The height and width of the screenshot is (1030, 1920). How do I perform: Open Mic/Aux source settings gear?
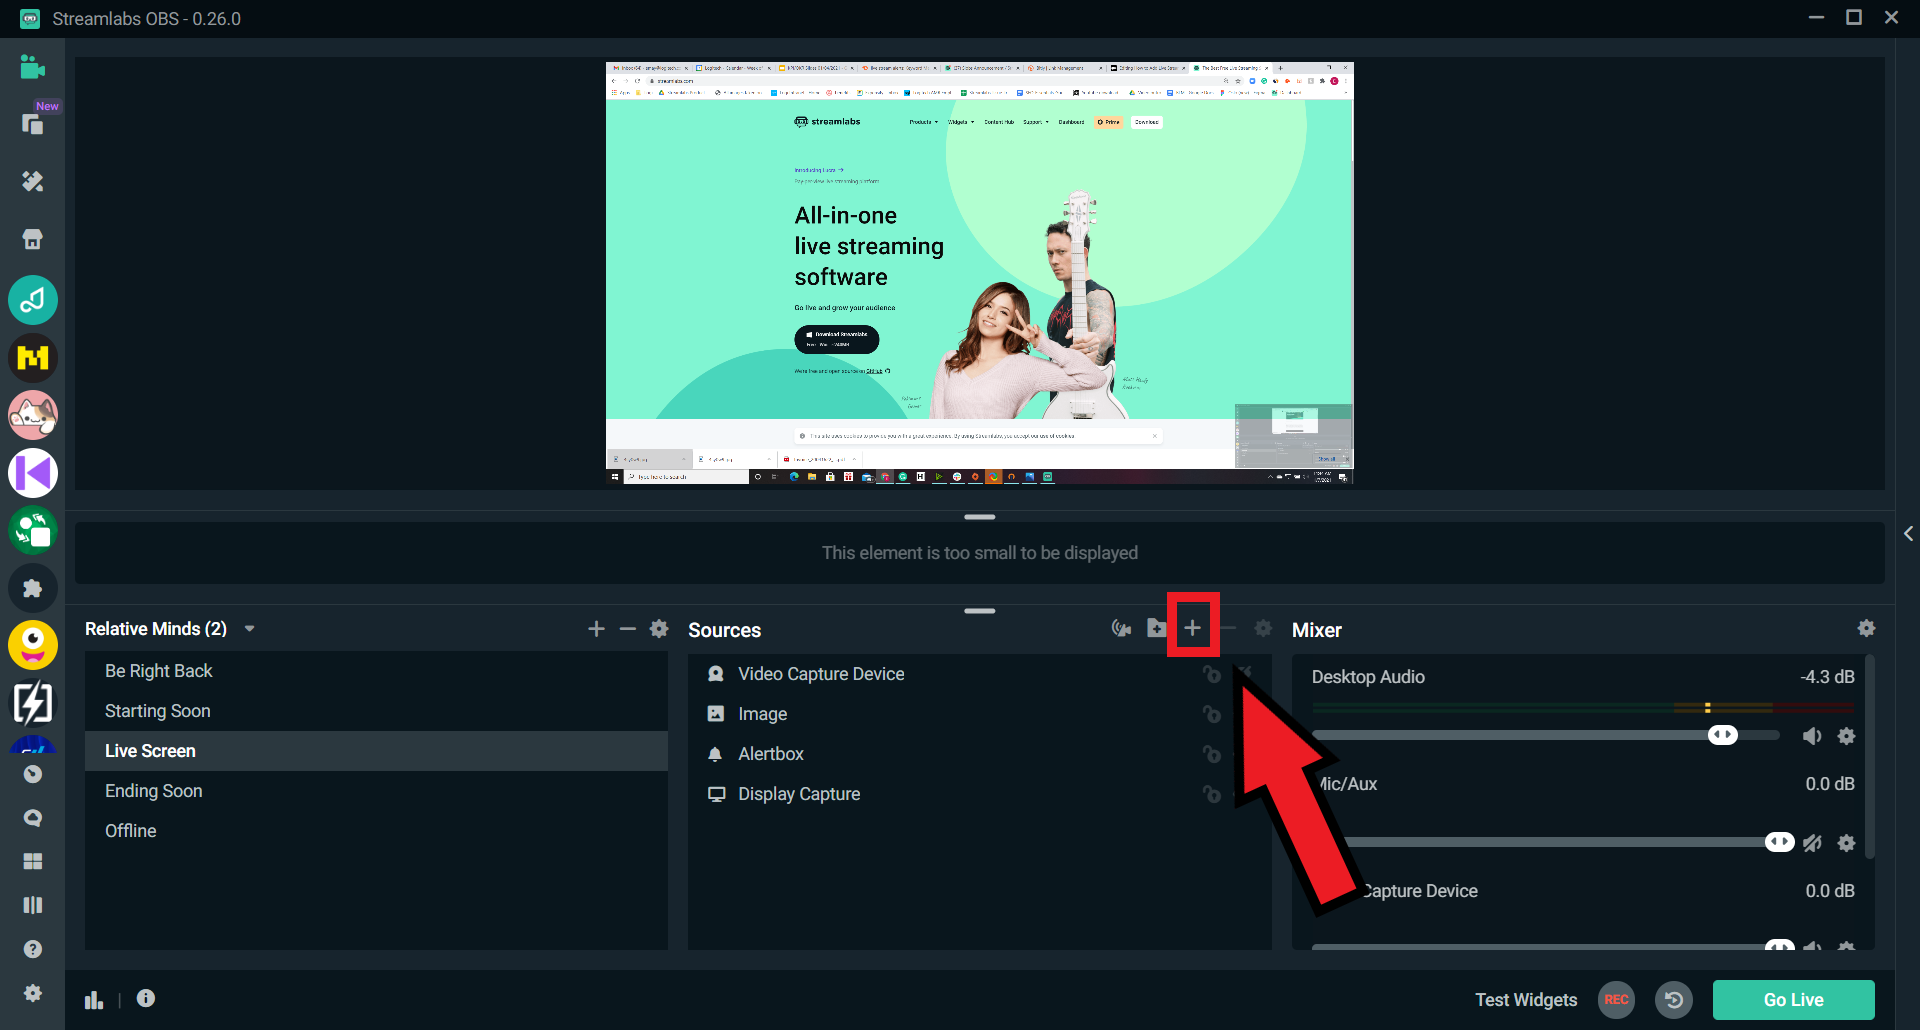tap(1847, 843)
